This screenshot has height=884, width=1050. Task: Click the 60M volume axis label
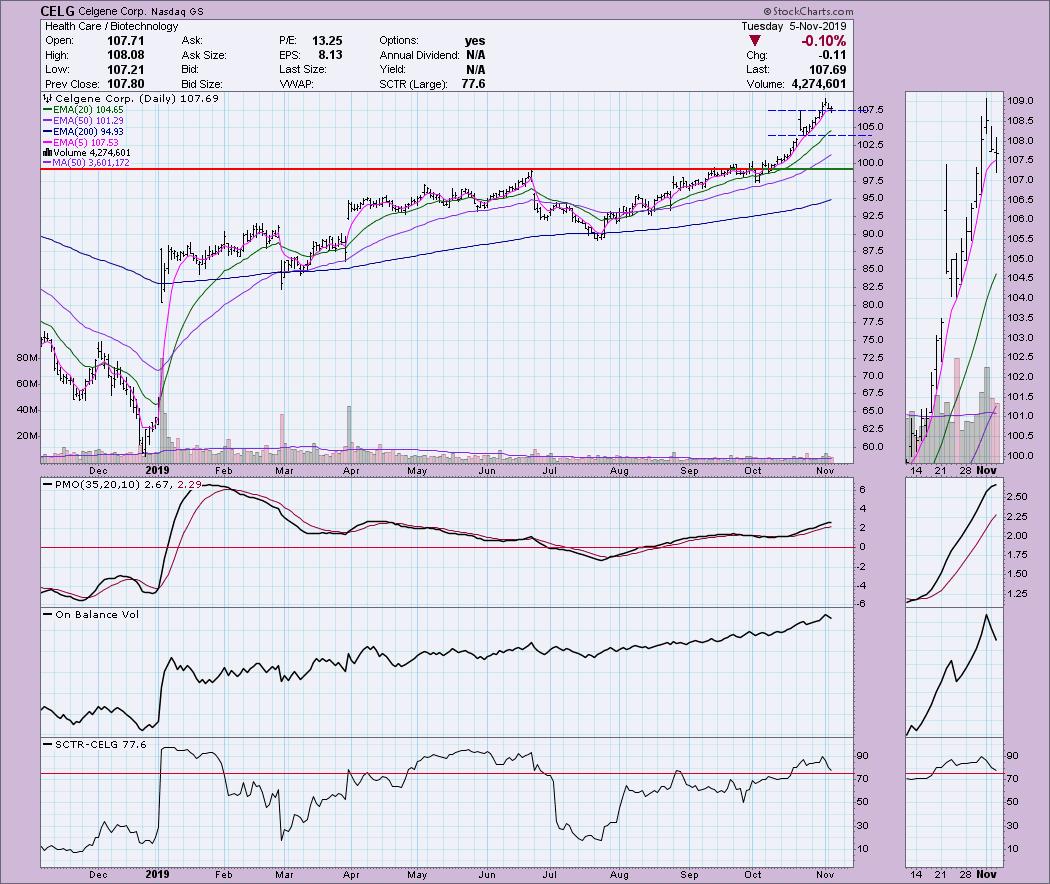[x=27, y=384]
